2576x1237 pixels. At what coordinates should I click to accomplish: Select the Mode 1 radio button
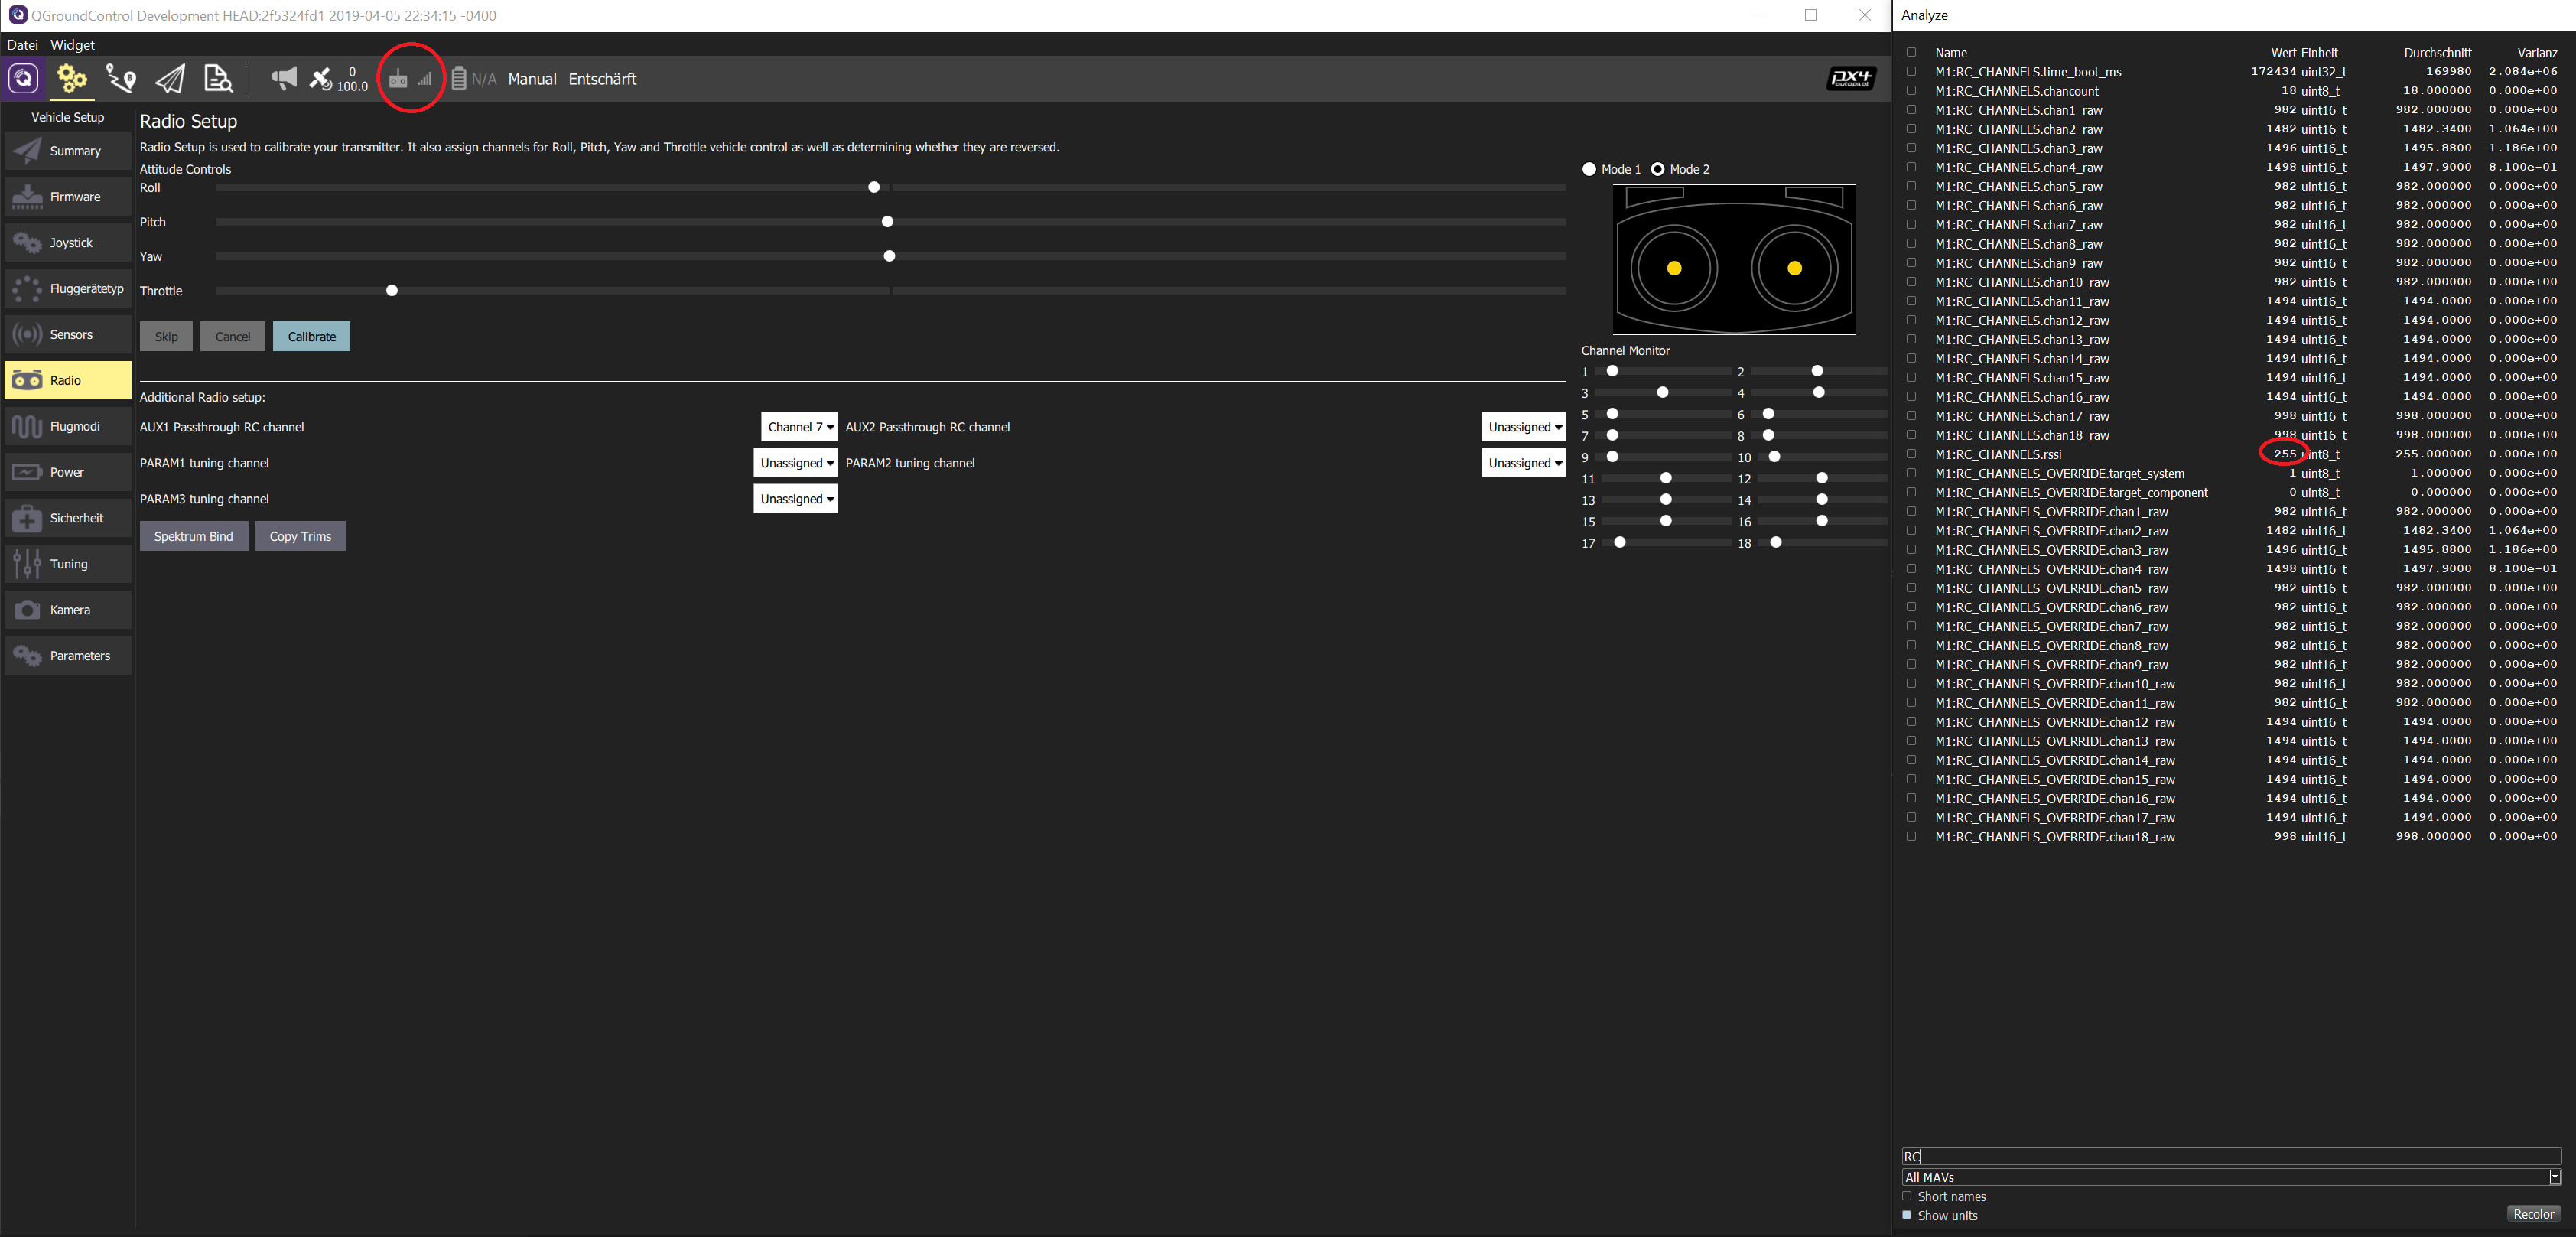(x=1589, y=169)
